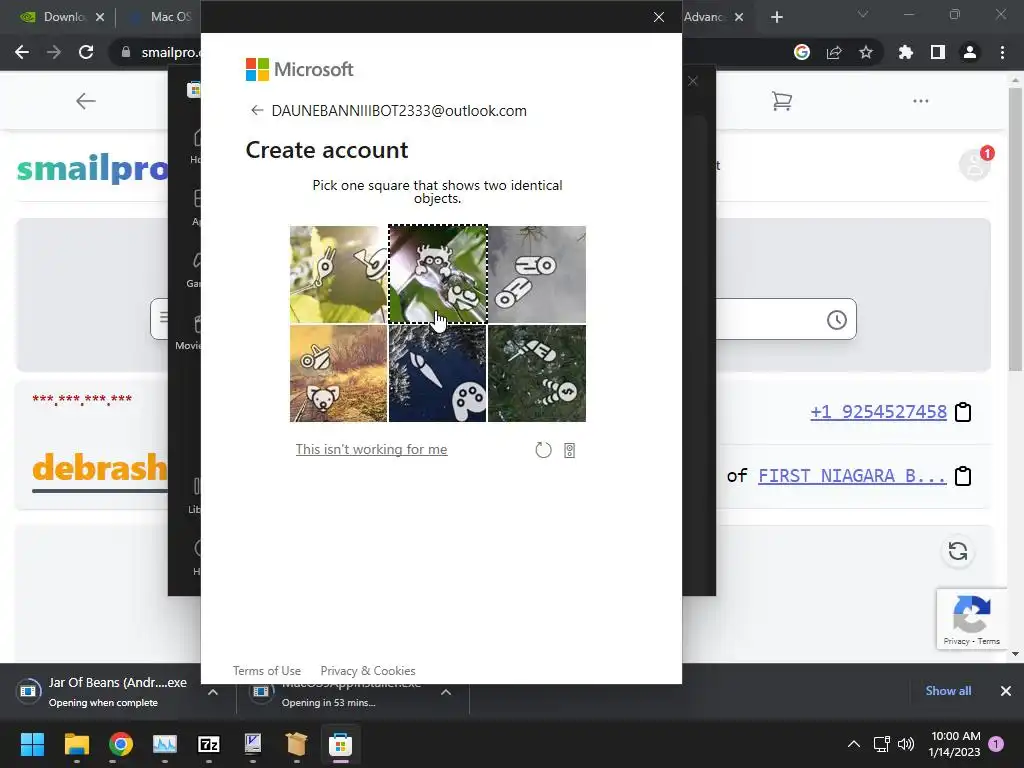This screenshot has width=1024, height=768.
Task: Click the network icon in system tray
Action: [882, 744]
